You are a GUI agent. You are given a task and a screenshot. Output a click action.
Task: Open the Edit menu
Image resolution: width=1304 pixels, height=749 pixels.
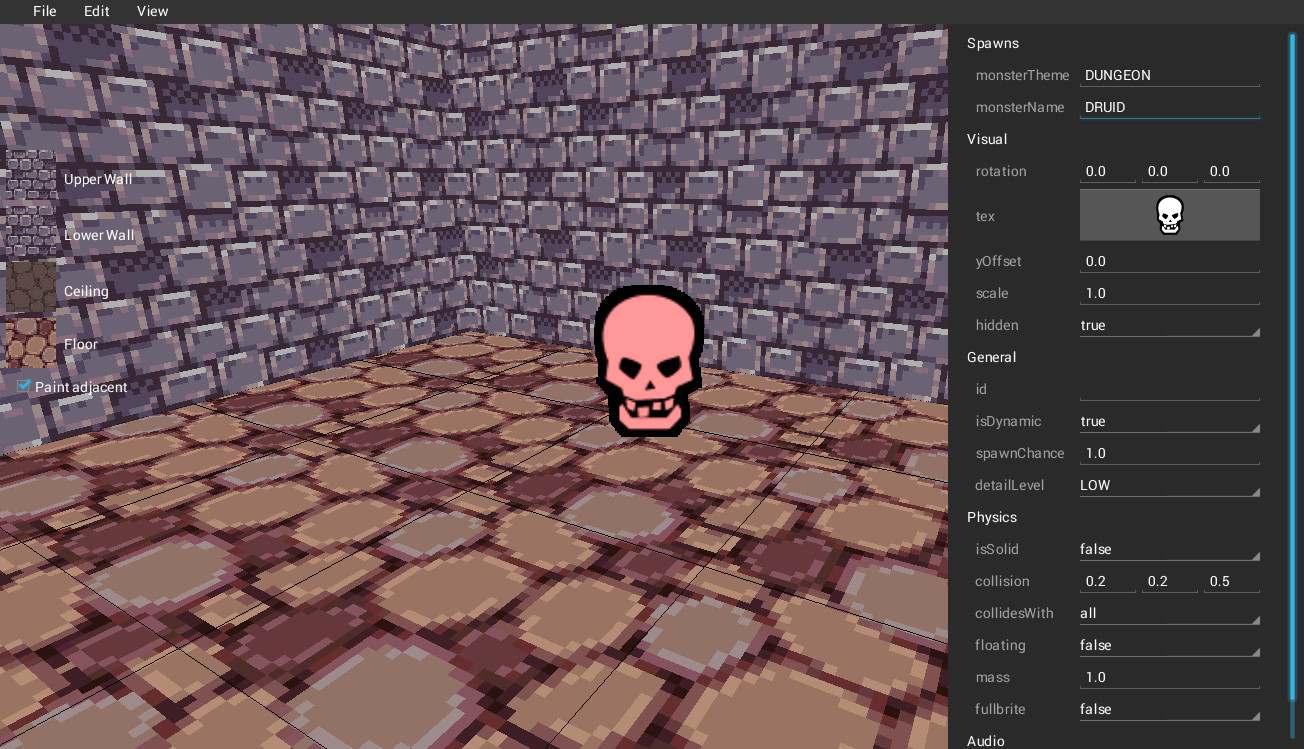tap(97, 11)
